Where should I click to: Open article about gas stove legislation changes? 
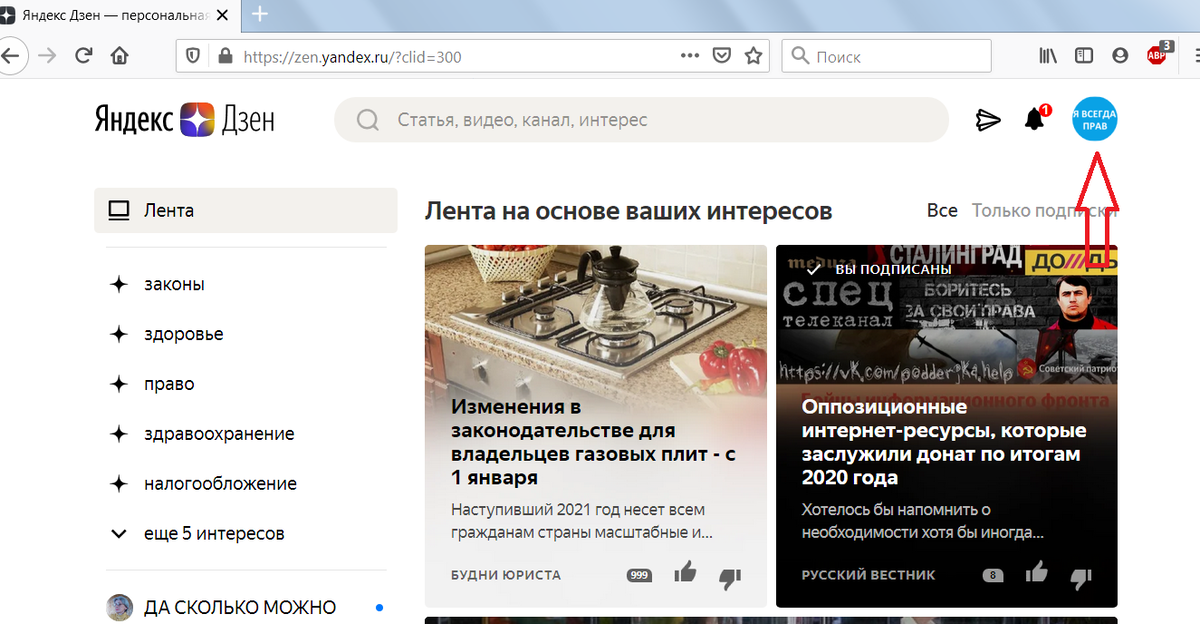click(595, 443)
